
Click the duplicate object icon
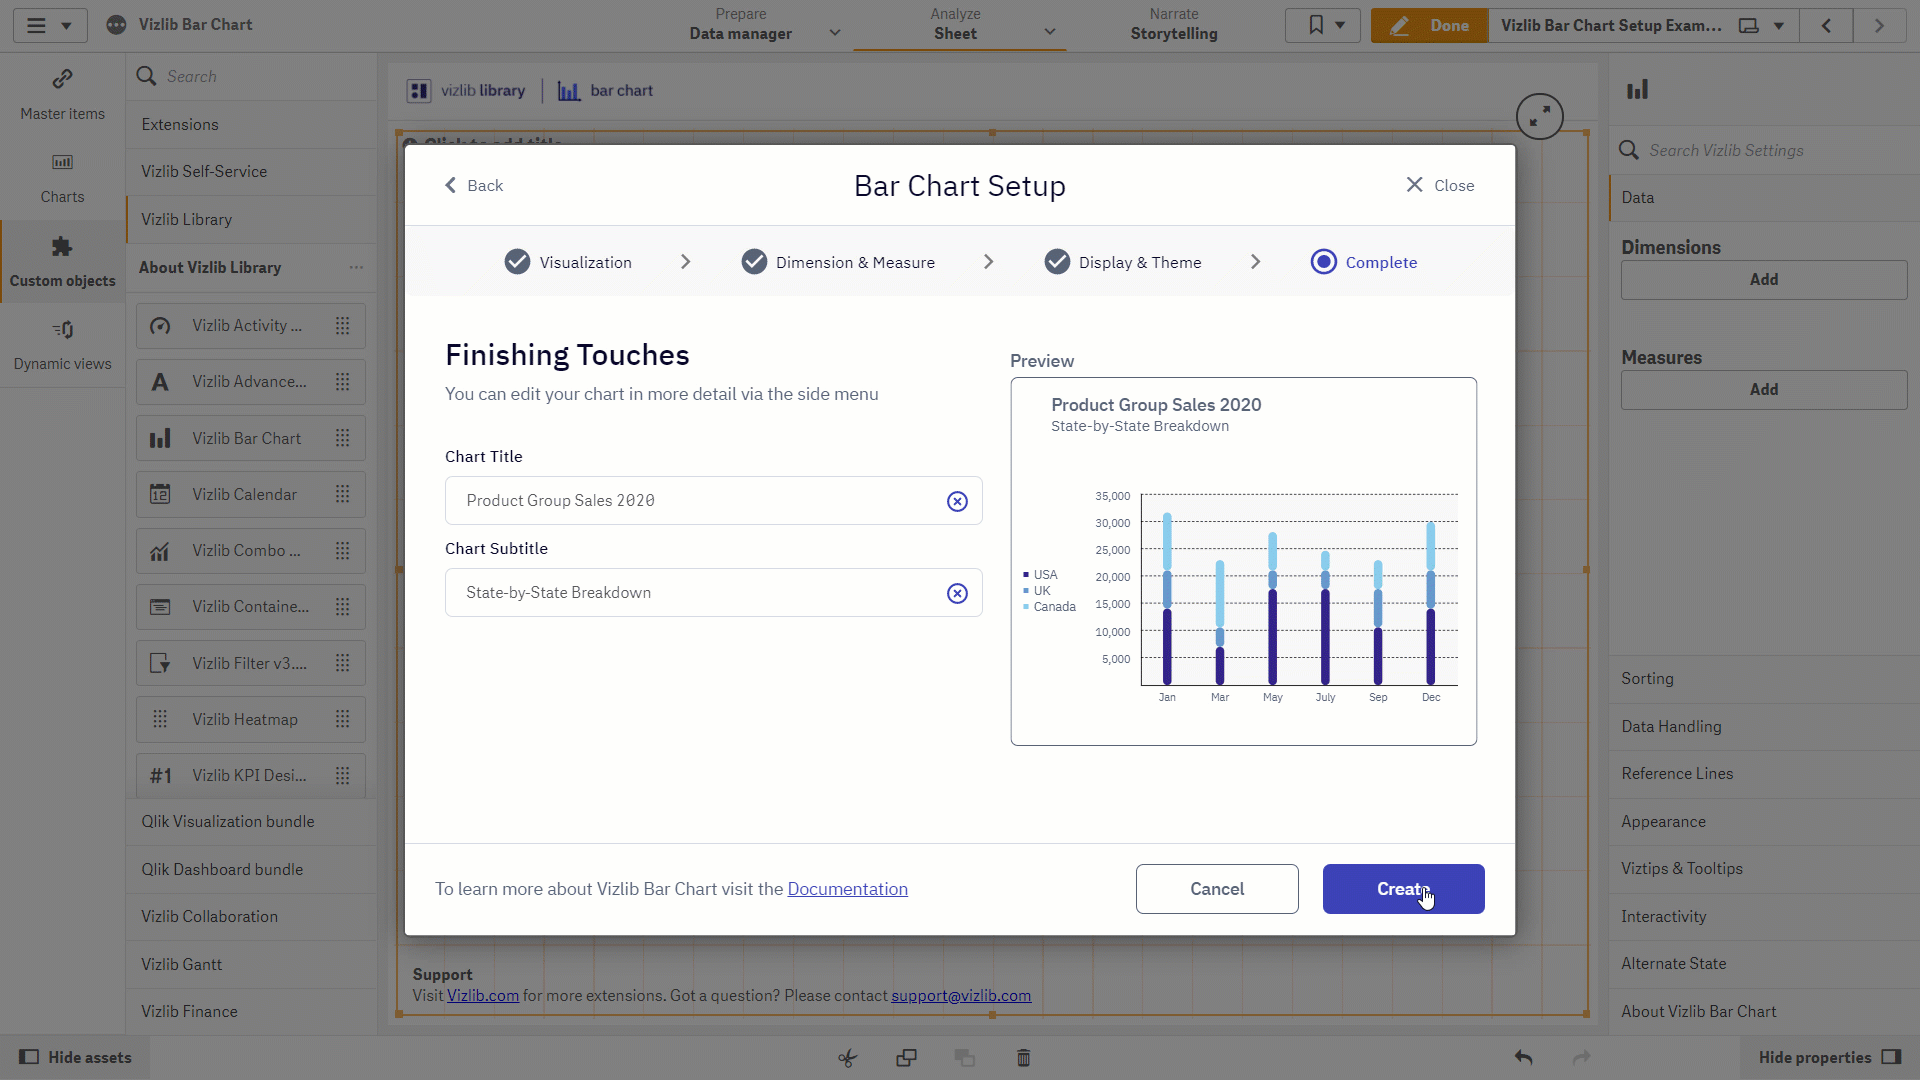(906, 1058)
